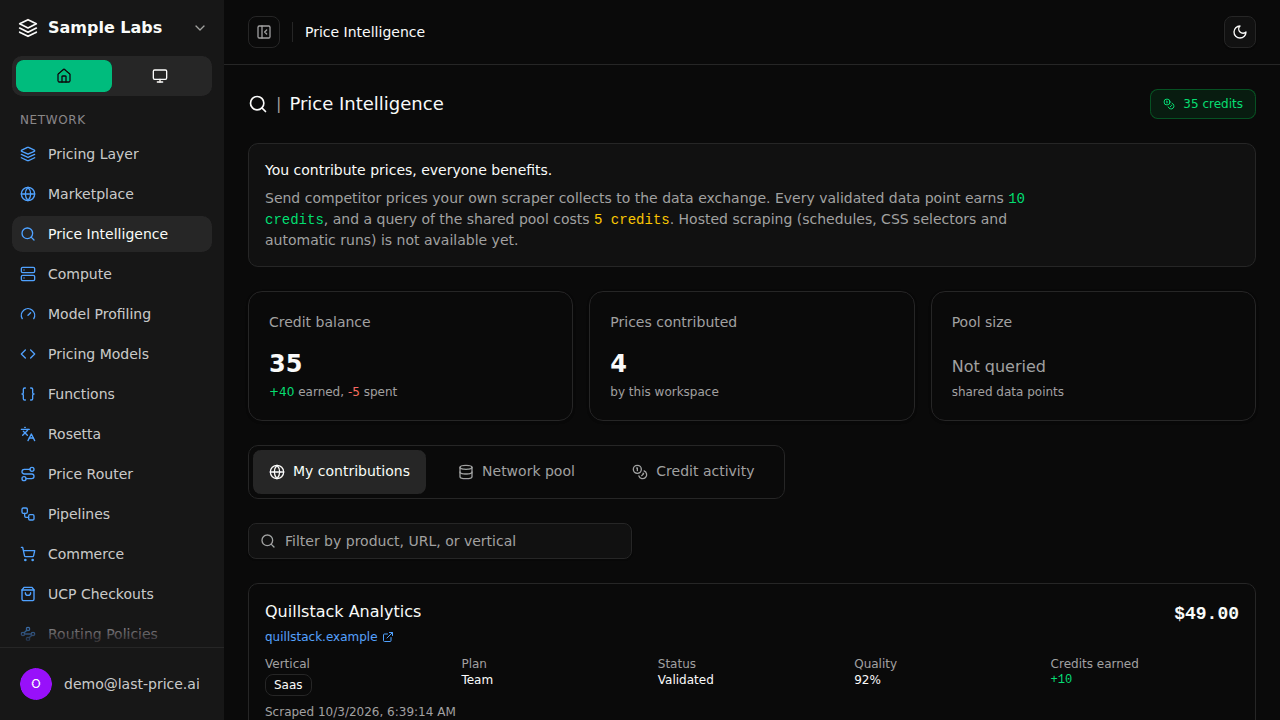This screenshot has width=1280, height=720.
Task: Select Price Intelligence in the sidebar
Action: [112, 234]
